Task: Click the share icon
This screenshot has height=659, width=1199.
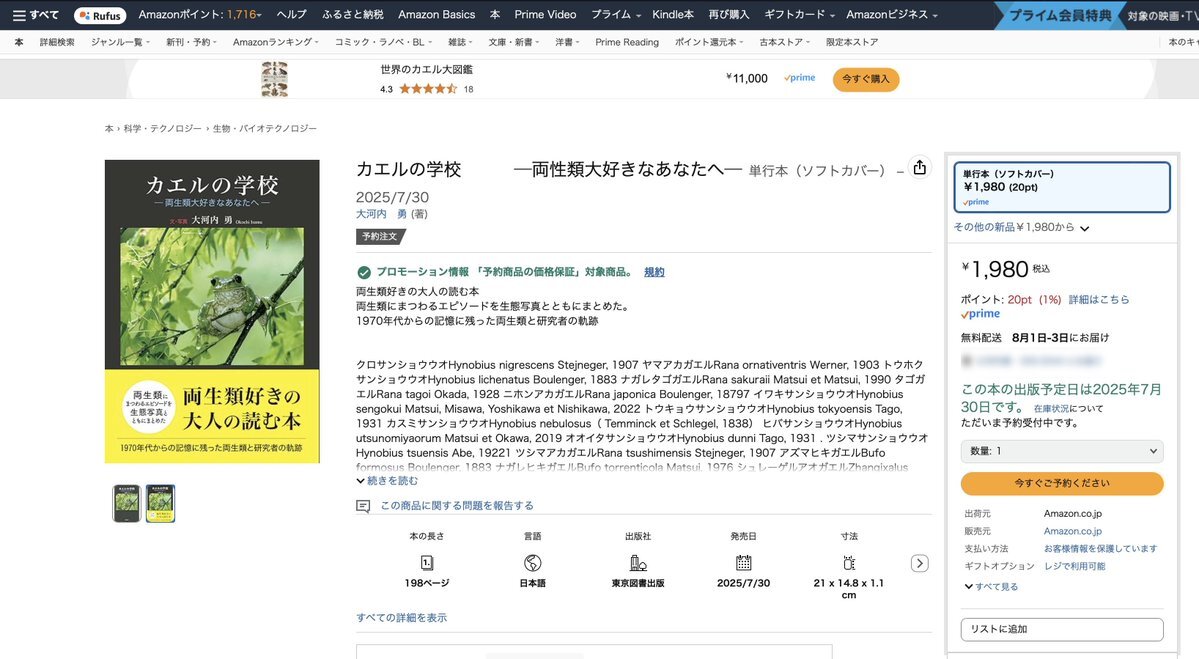Action: tap(919, 167)
